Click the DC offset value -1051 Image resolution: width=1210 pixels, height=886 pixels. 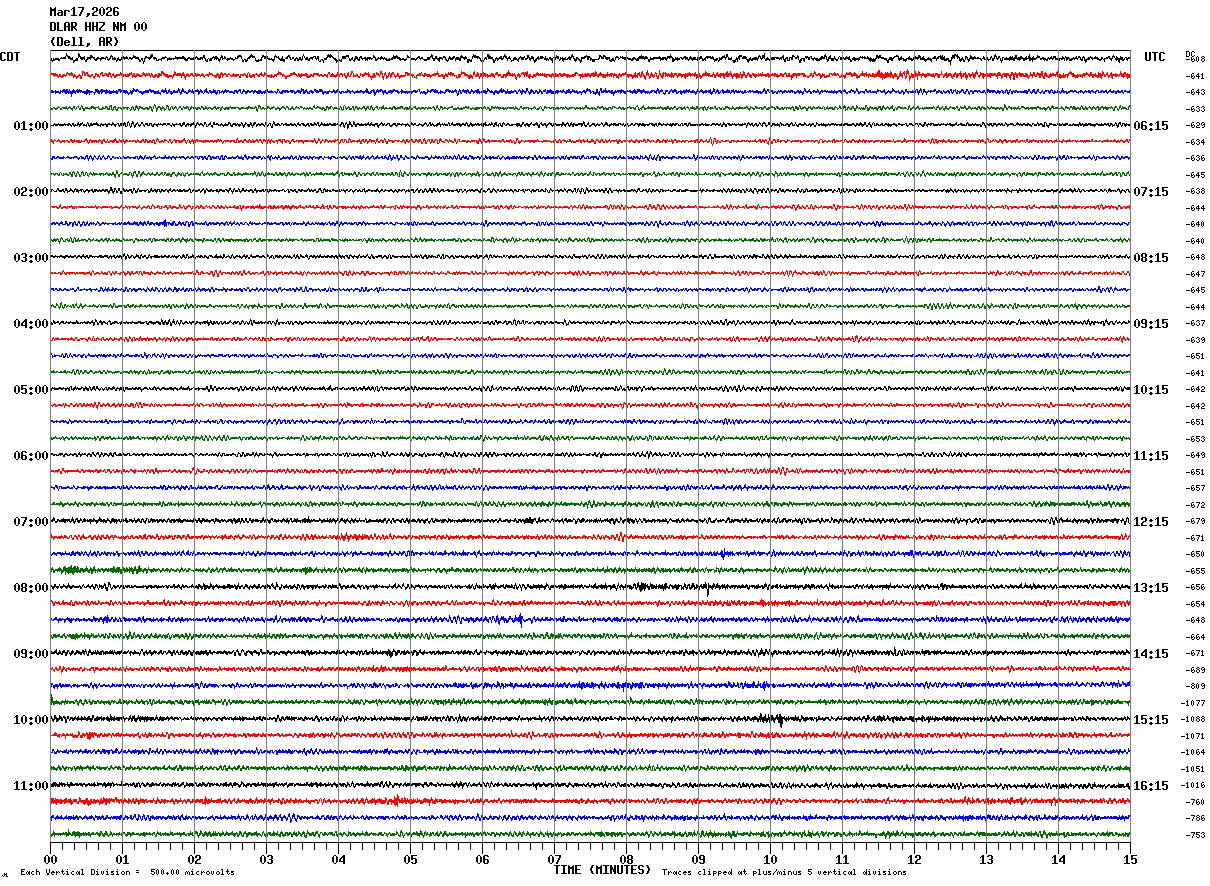click(x=1193, y=769)
